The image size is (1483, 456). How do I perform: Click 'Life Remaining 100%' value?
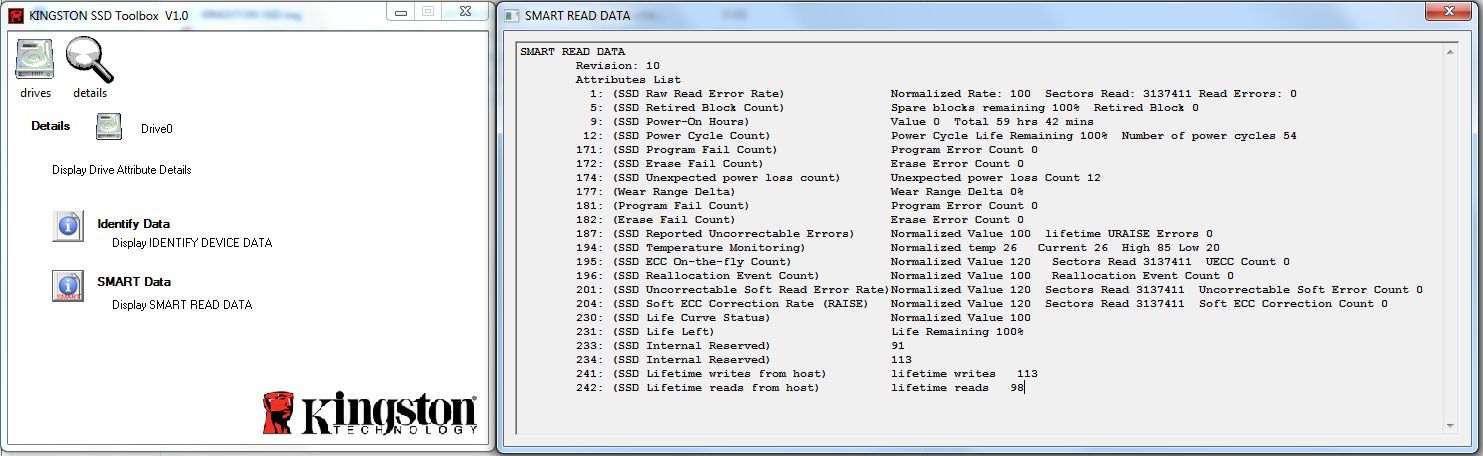tap(957, 331)
